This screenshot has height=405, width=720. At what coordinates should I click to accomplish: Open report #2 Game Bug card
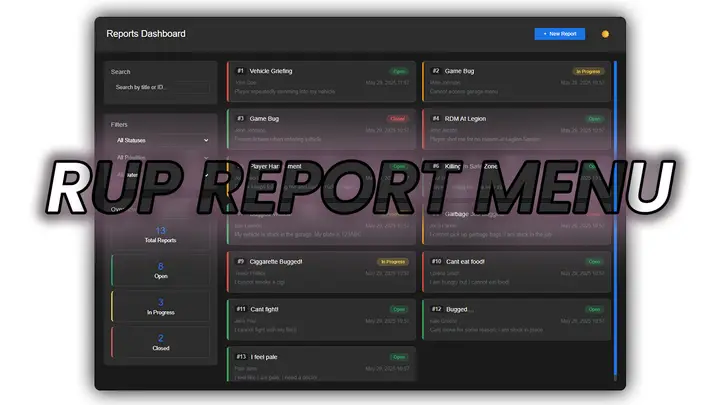[517, 81]
